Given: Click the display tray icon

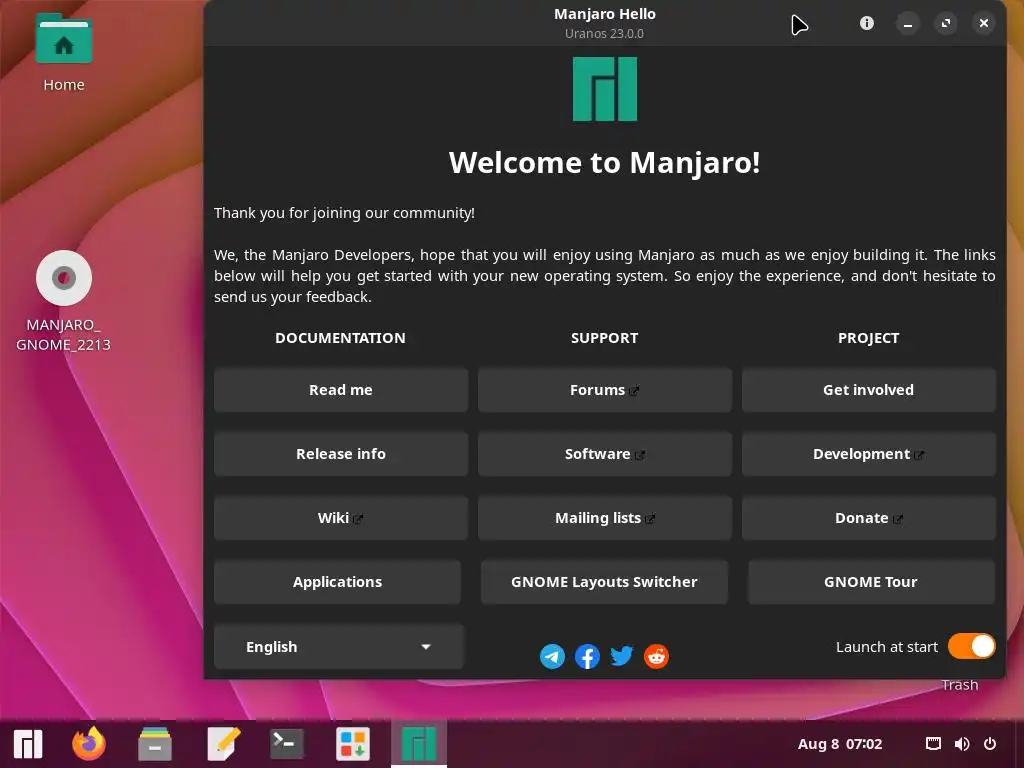Looking at the screenshot, I should (934, 744).
